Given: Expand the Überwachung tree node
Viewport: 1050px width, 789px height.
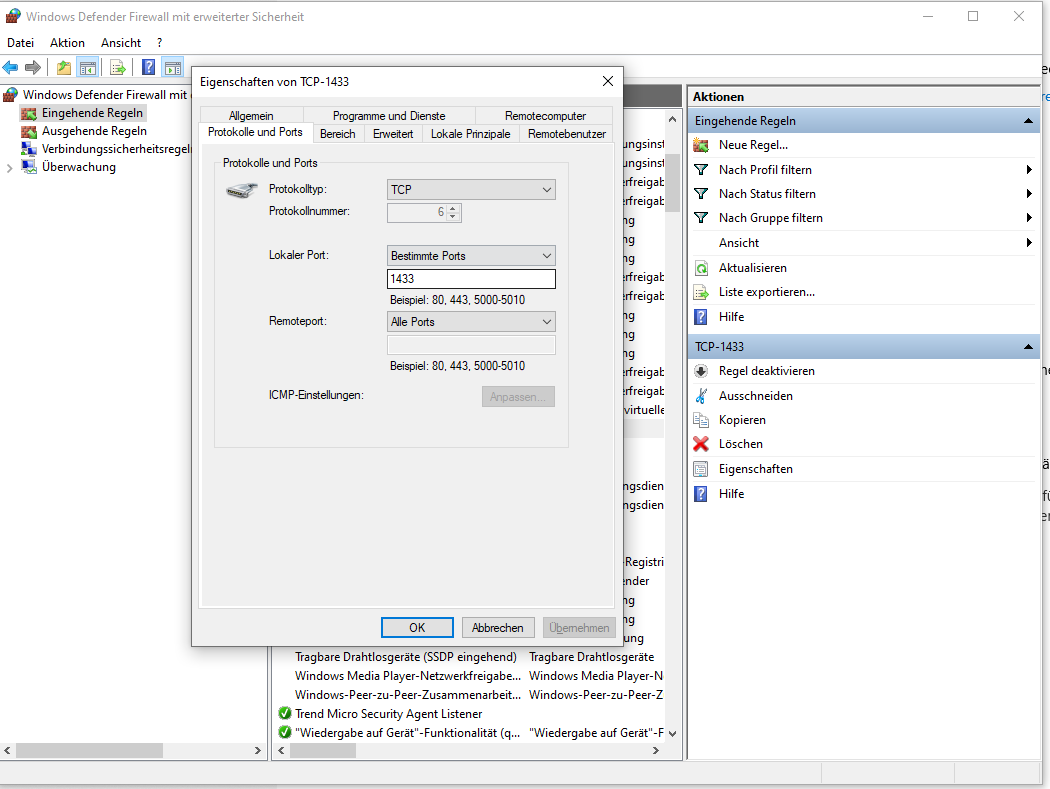Looking at the screenshot, I should click(10, 168).
